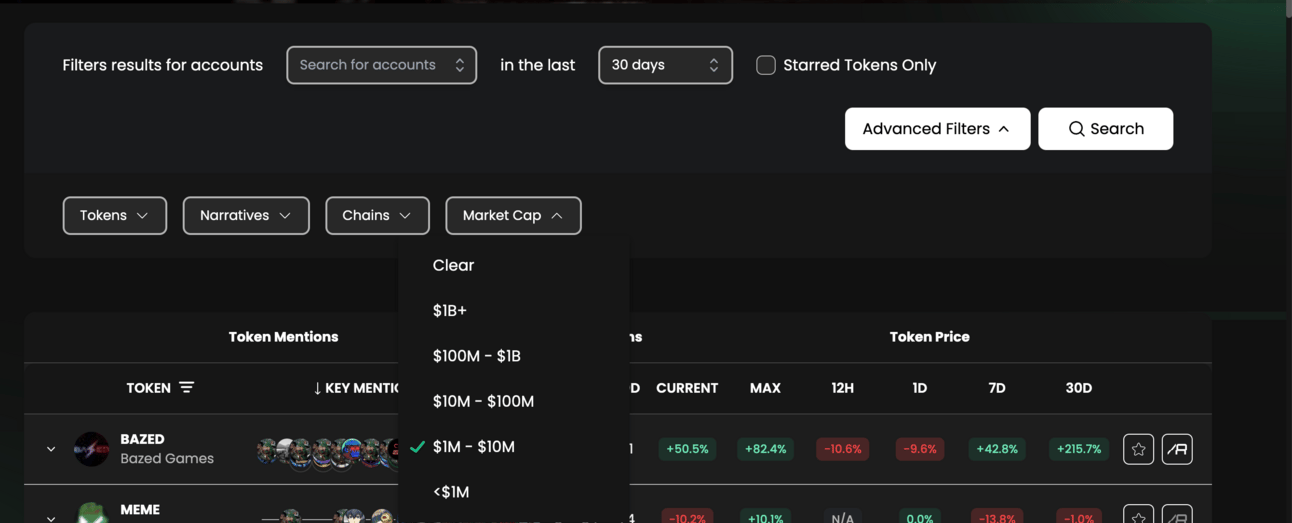Viewport: 1292px width, 523px height.
Task: Click the BAZED key mention avatars
Action: coord(325,451)
